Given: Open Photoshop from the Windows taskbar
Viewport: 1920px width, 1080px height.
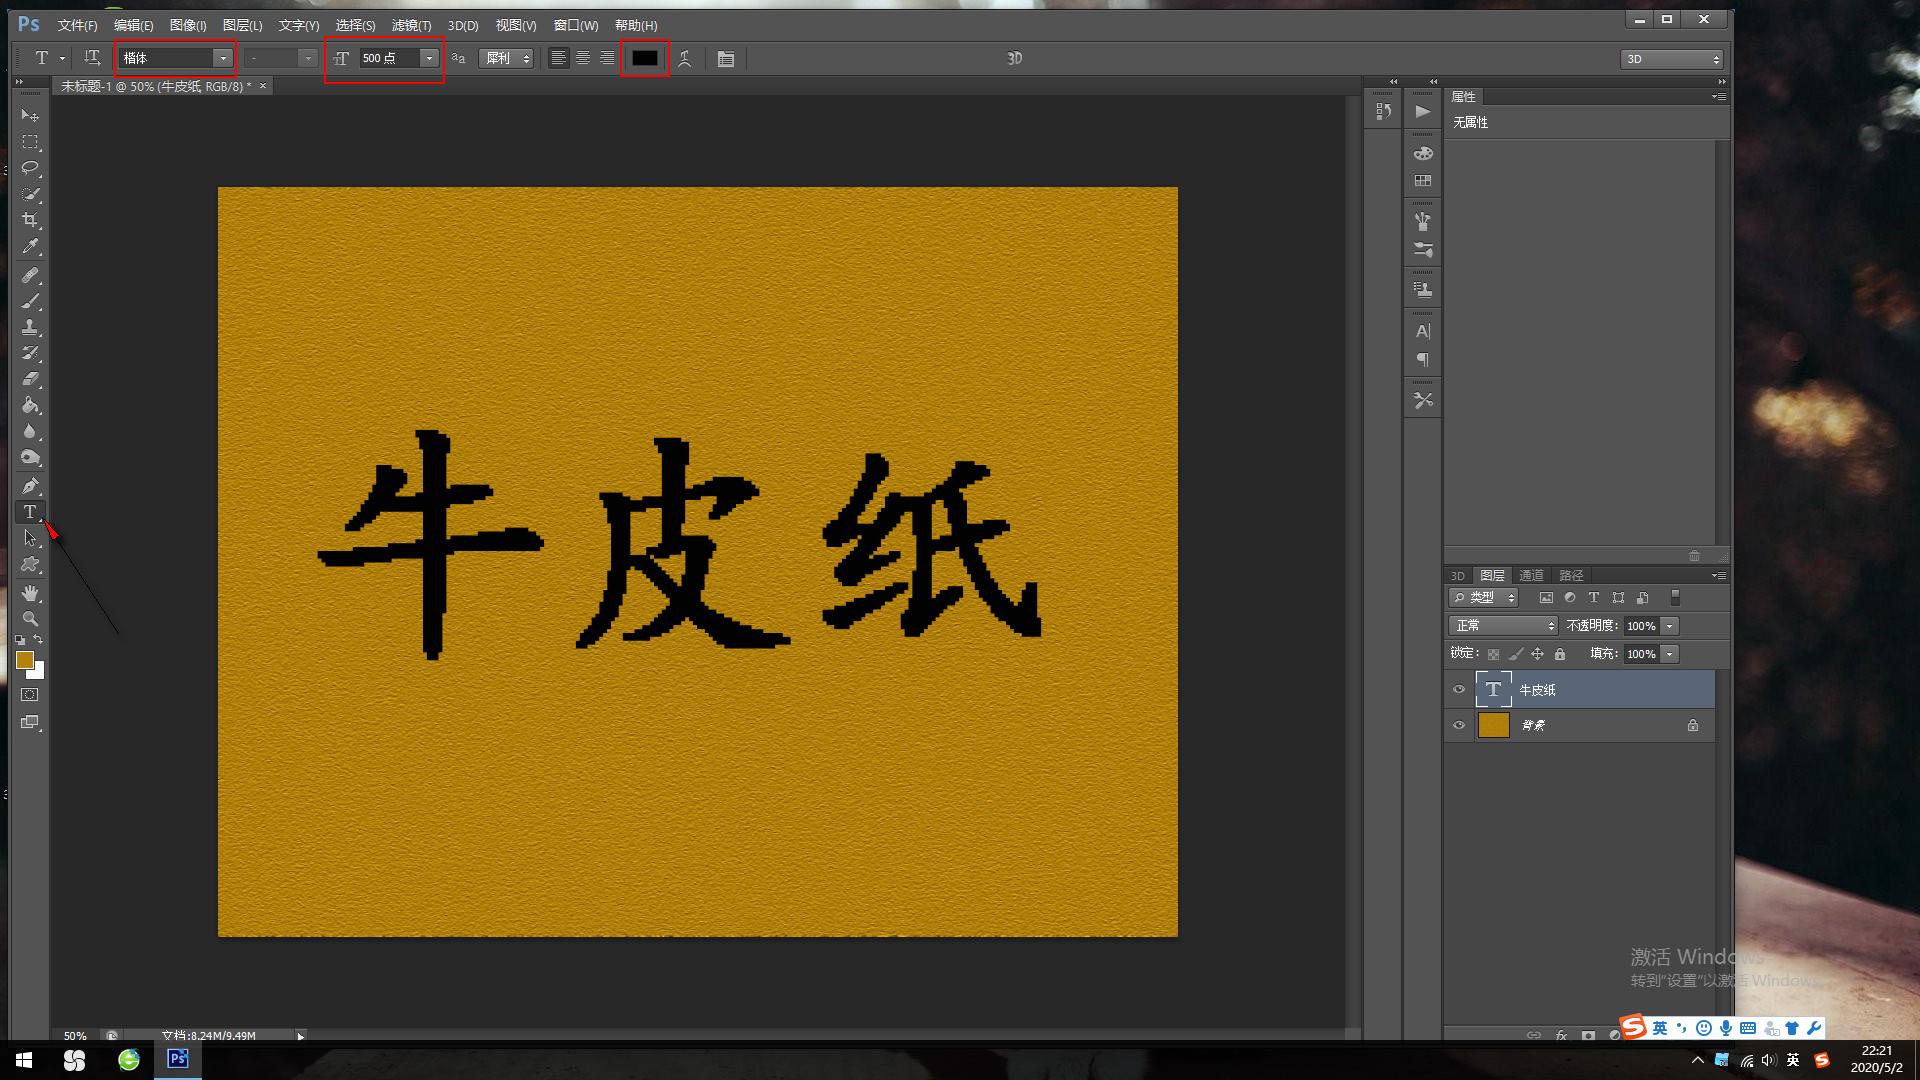Looking at the screenshot, I should (177, 1059).
